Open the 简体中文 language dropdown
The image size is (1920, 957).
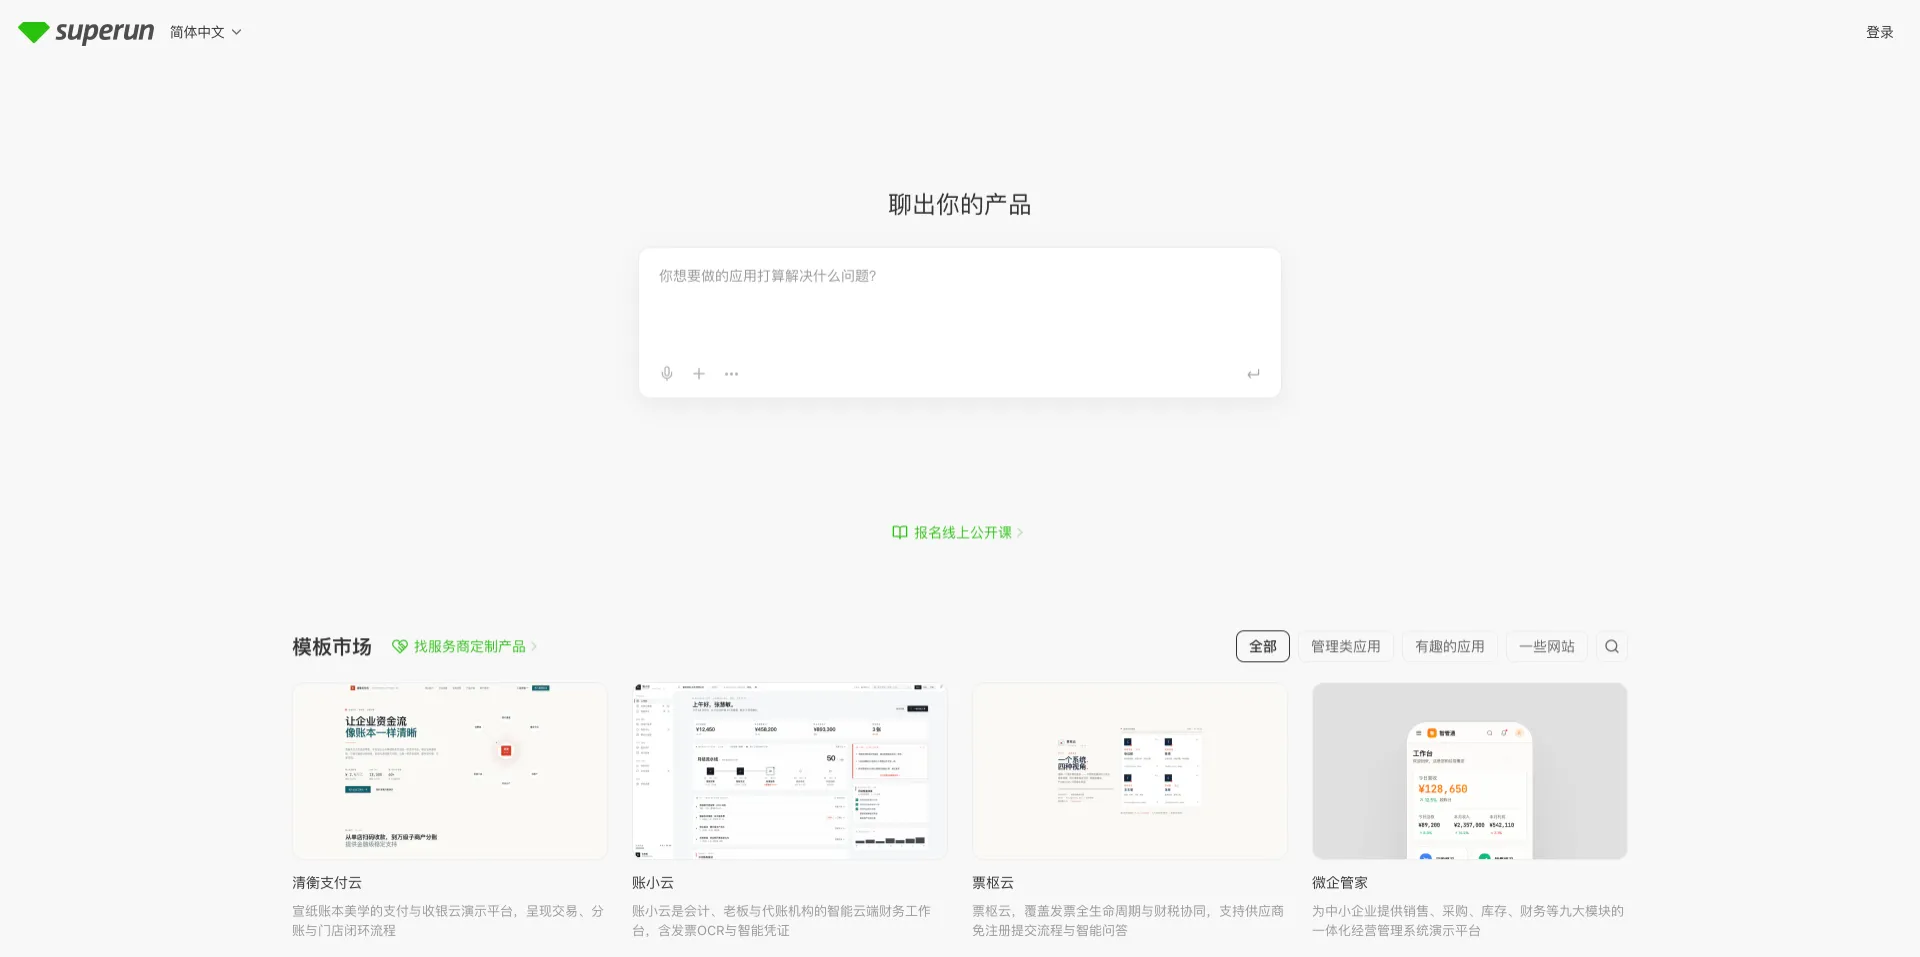(x=206, y=32)
